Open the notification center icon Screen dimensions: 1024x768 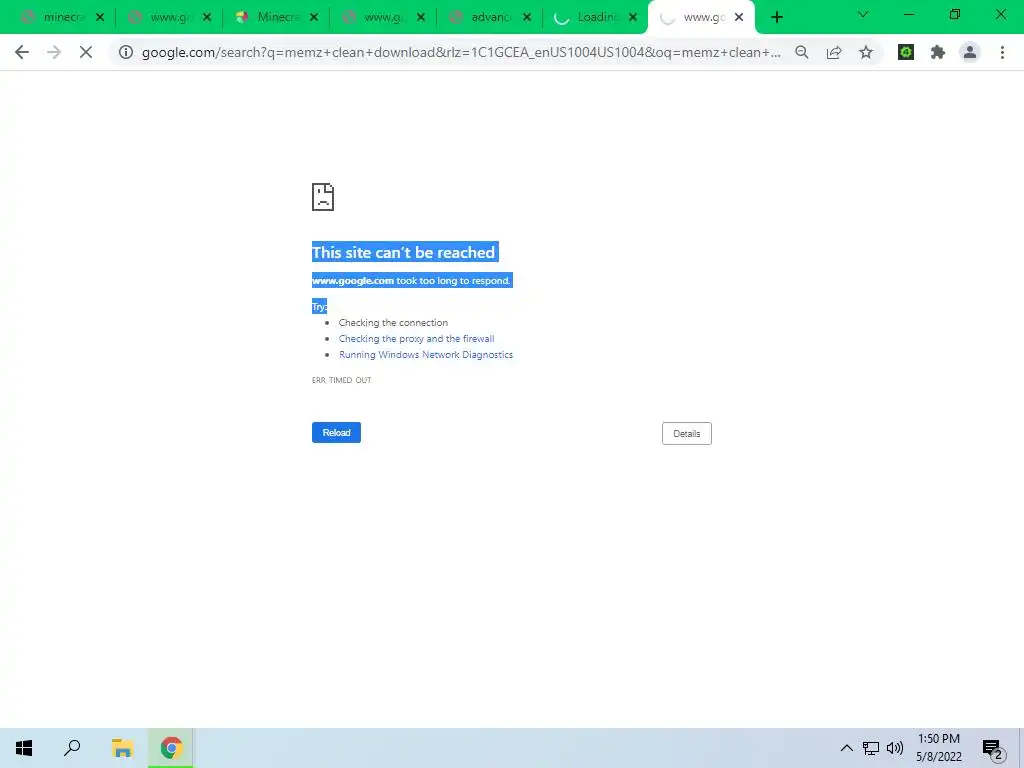[992, 748]
